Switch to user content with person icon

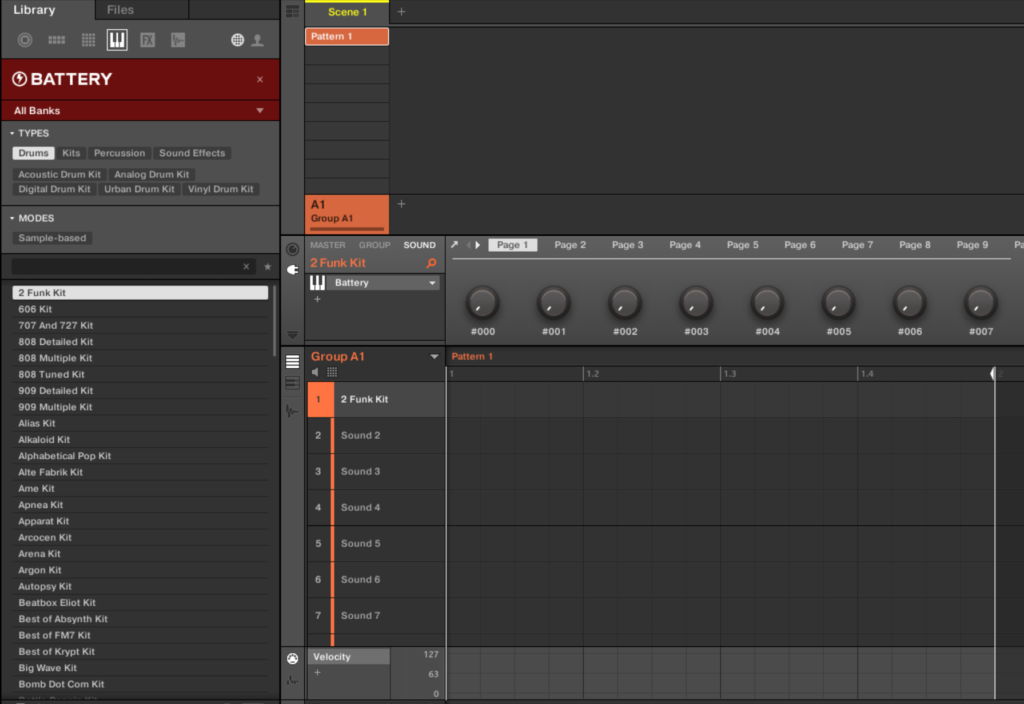click(x=257, y=40)
